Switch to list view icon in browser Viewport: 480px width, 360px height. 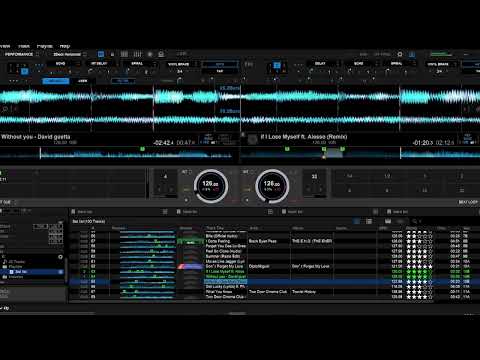(x=369, y=221)
